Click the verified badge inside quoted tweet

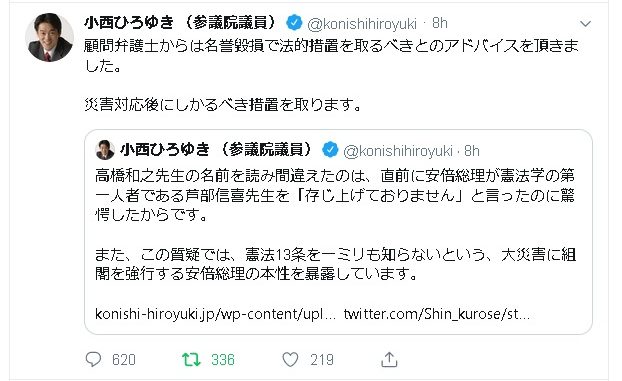coord(330,150)
